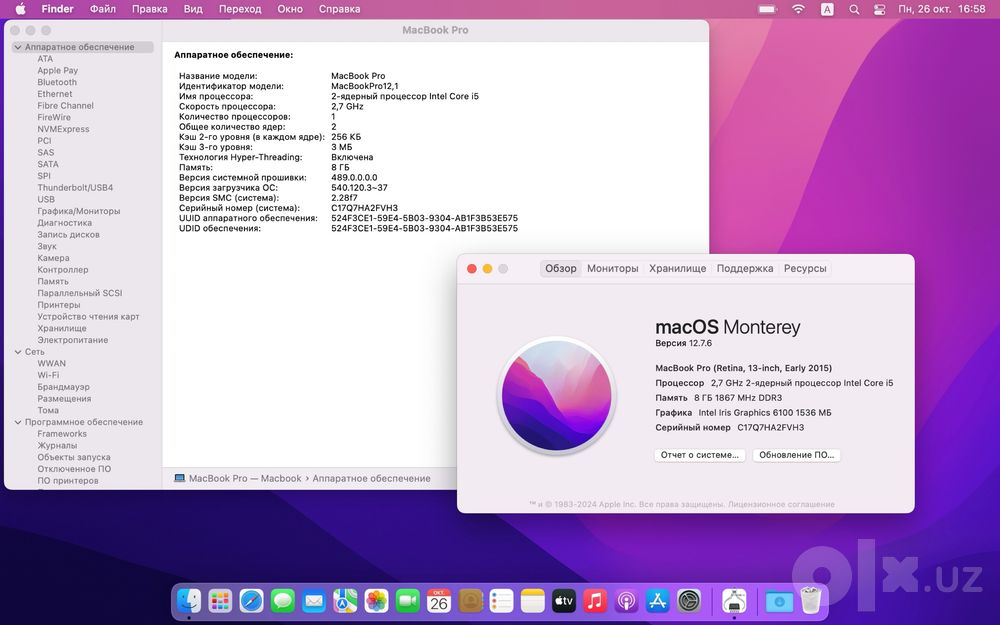
Task: Select Брандмауэр in the sidebar
Action: click(63, 387)
